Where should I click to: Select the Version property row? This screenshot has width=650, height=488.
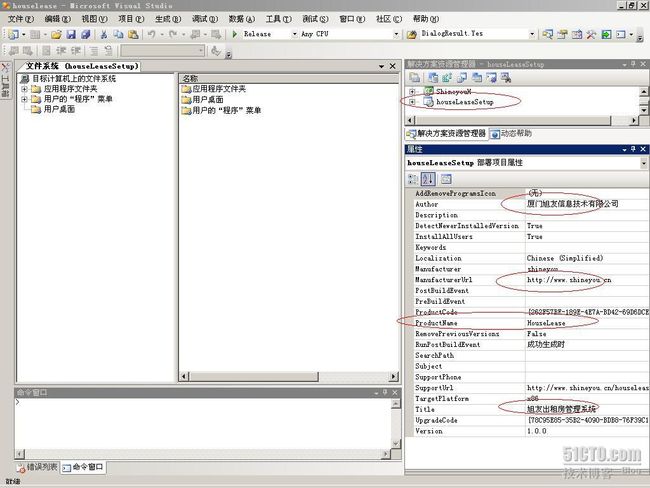(x=527, y=431)
